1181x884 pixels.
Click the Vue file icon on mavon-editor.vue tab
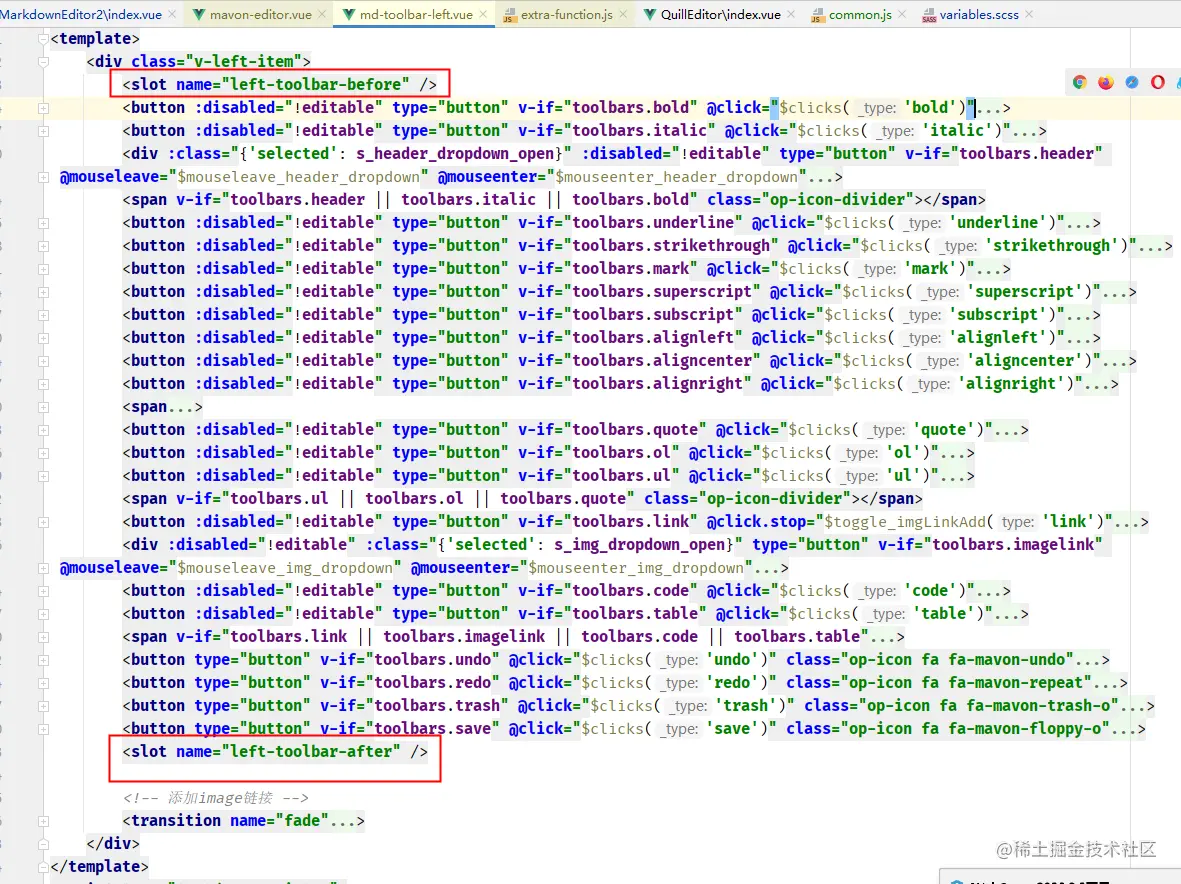point(199,14)
